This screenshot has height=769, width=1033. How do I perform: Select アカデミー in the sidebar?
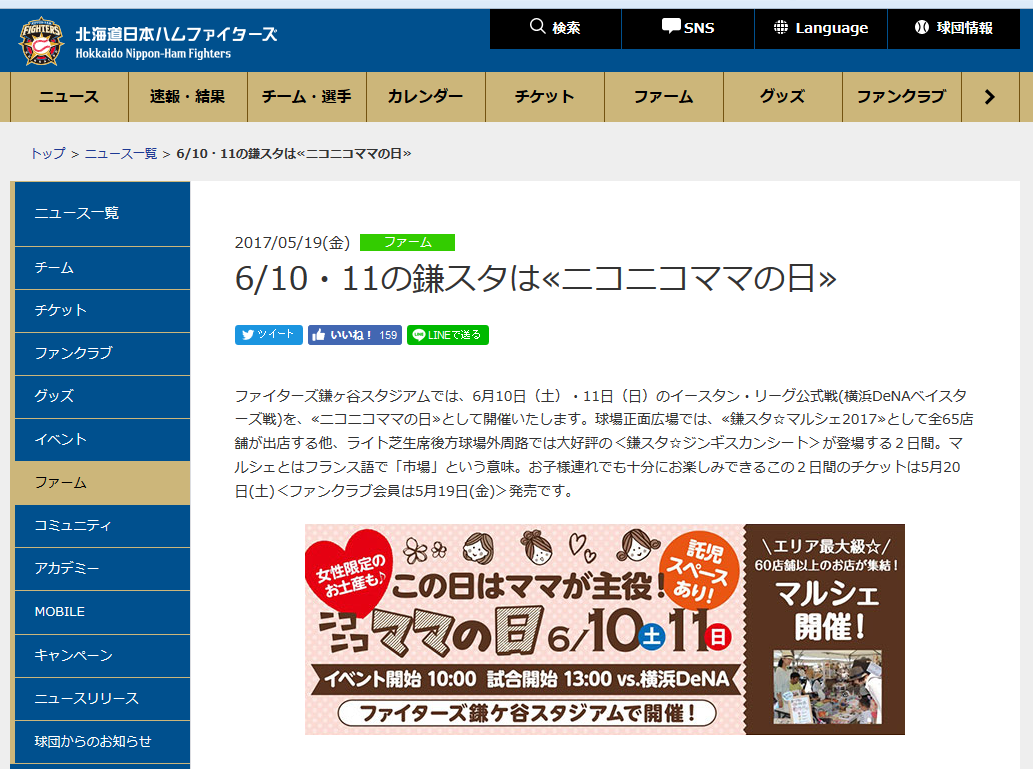pos(102,569)
